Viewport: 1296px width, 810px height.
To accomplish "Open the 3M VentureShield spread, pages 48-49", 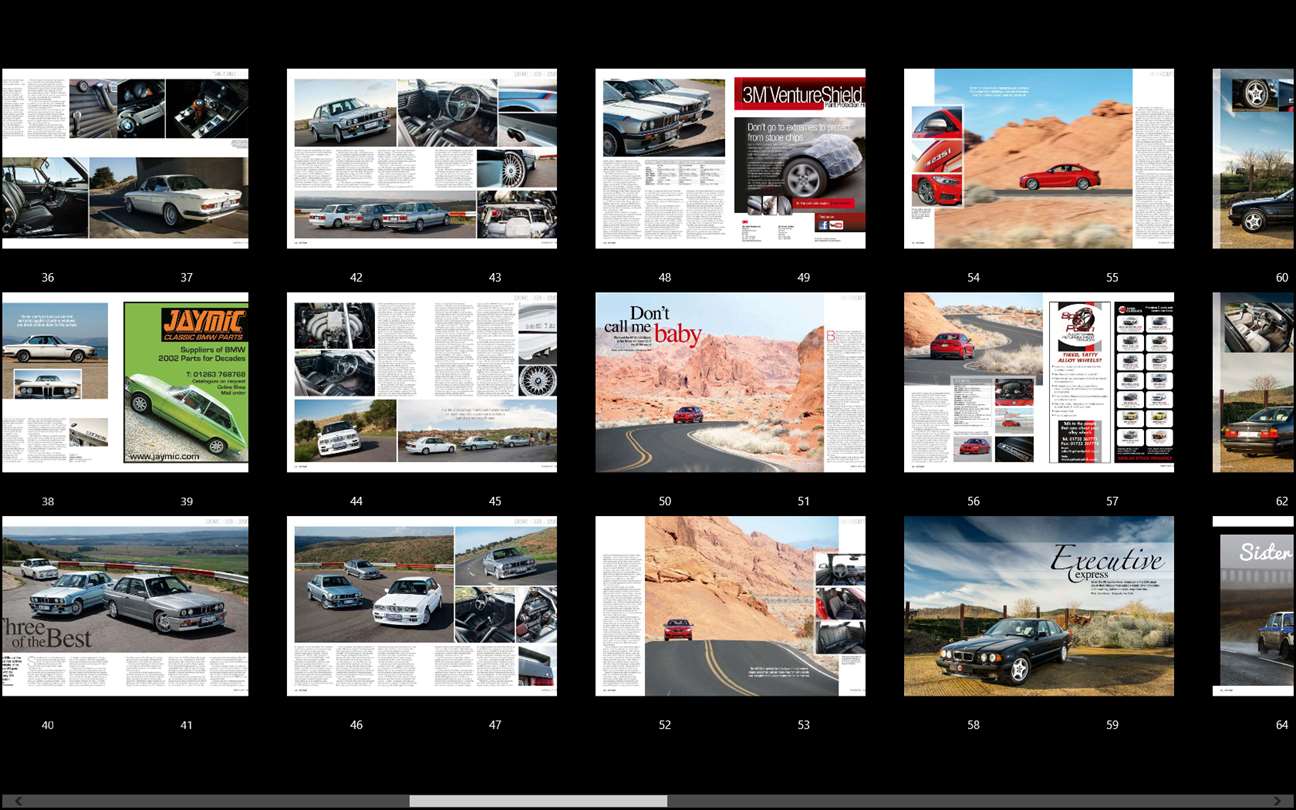I will coord(731,158).
